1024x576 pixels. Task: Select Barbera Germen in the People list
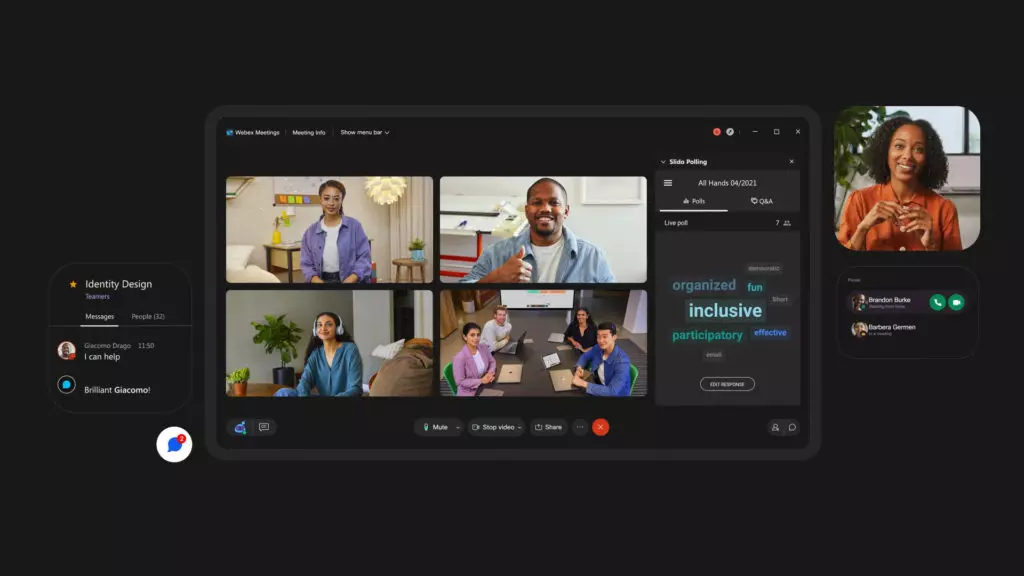[x=890, y=327]
